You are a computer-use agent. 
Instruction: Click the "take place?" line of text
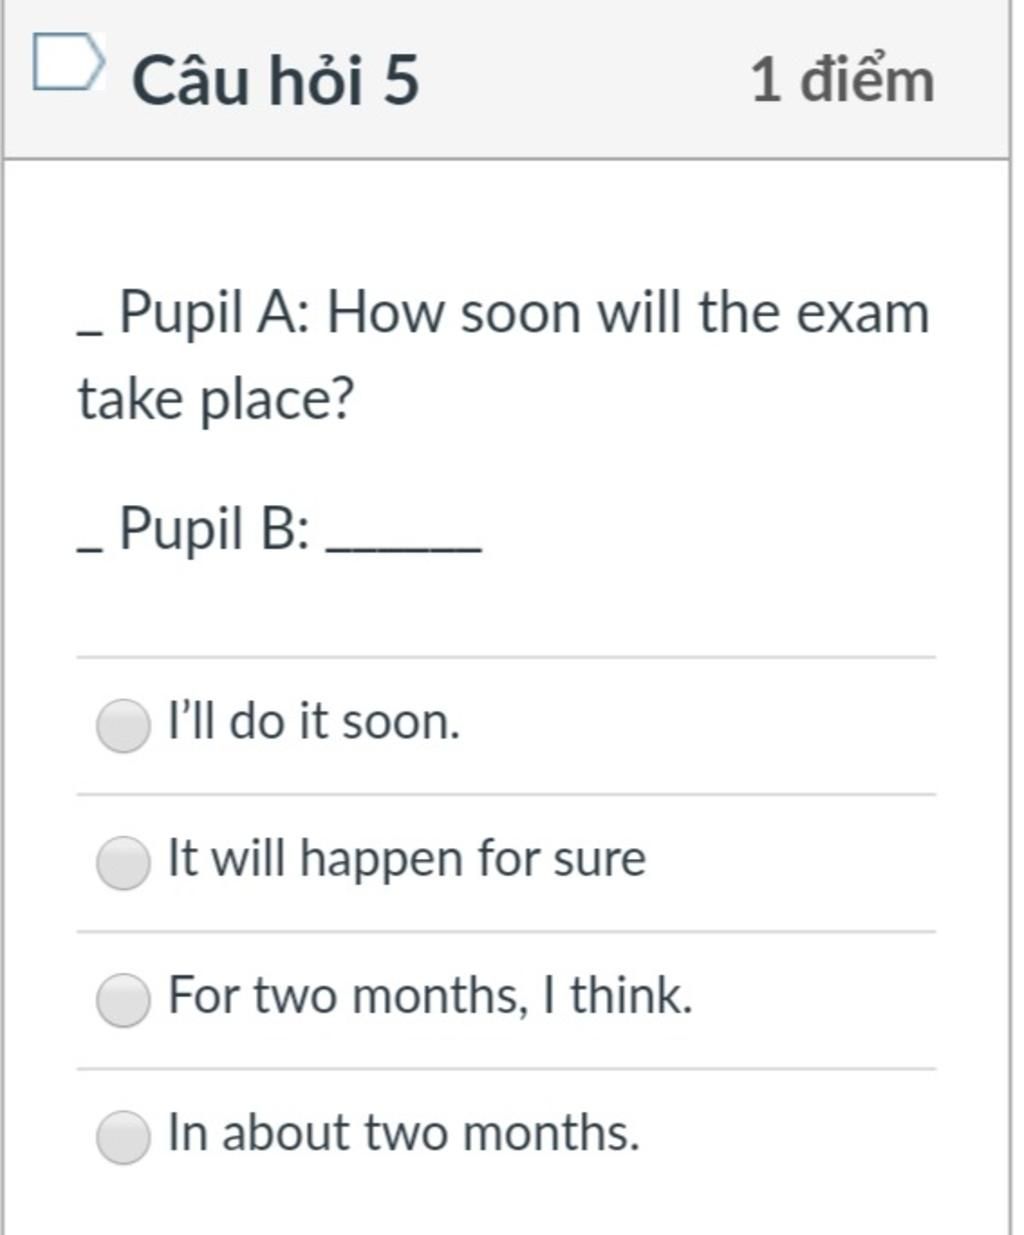pyautogui.click(x=216, y=400)
